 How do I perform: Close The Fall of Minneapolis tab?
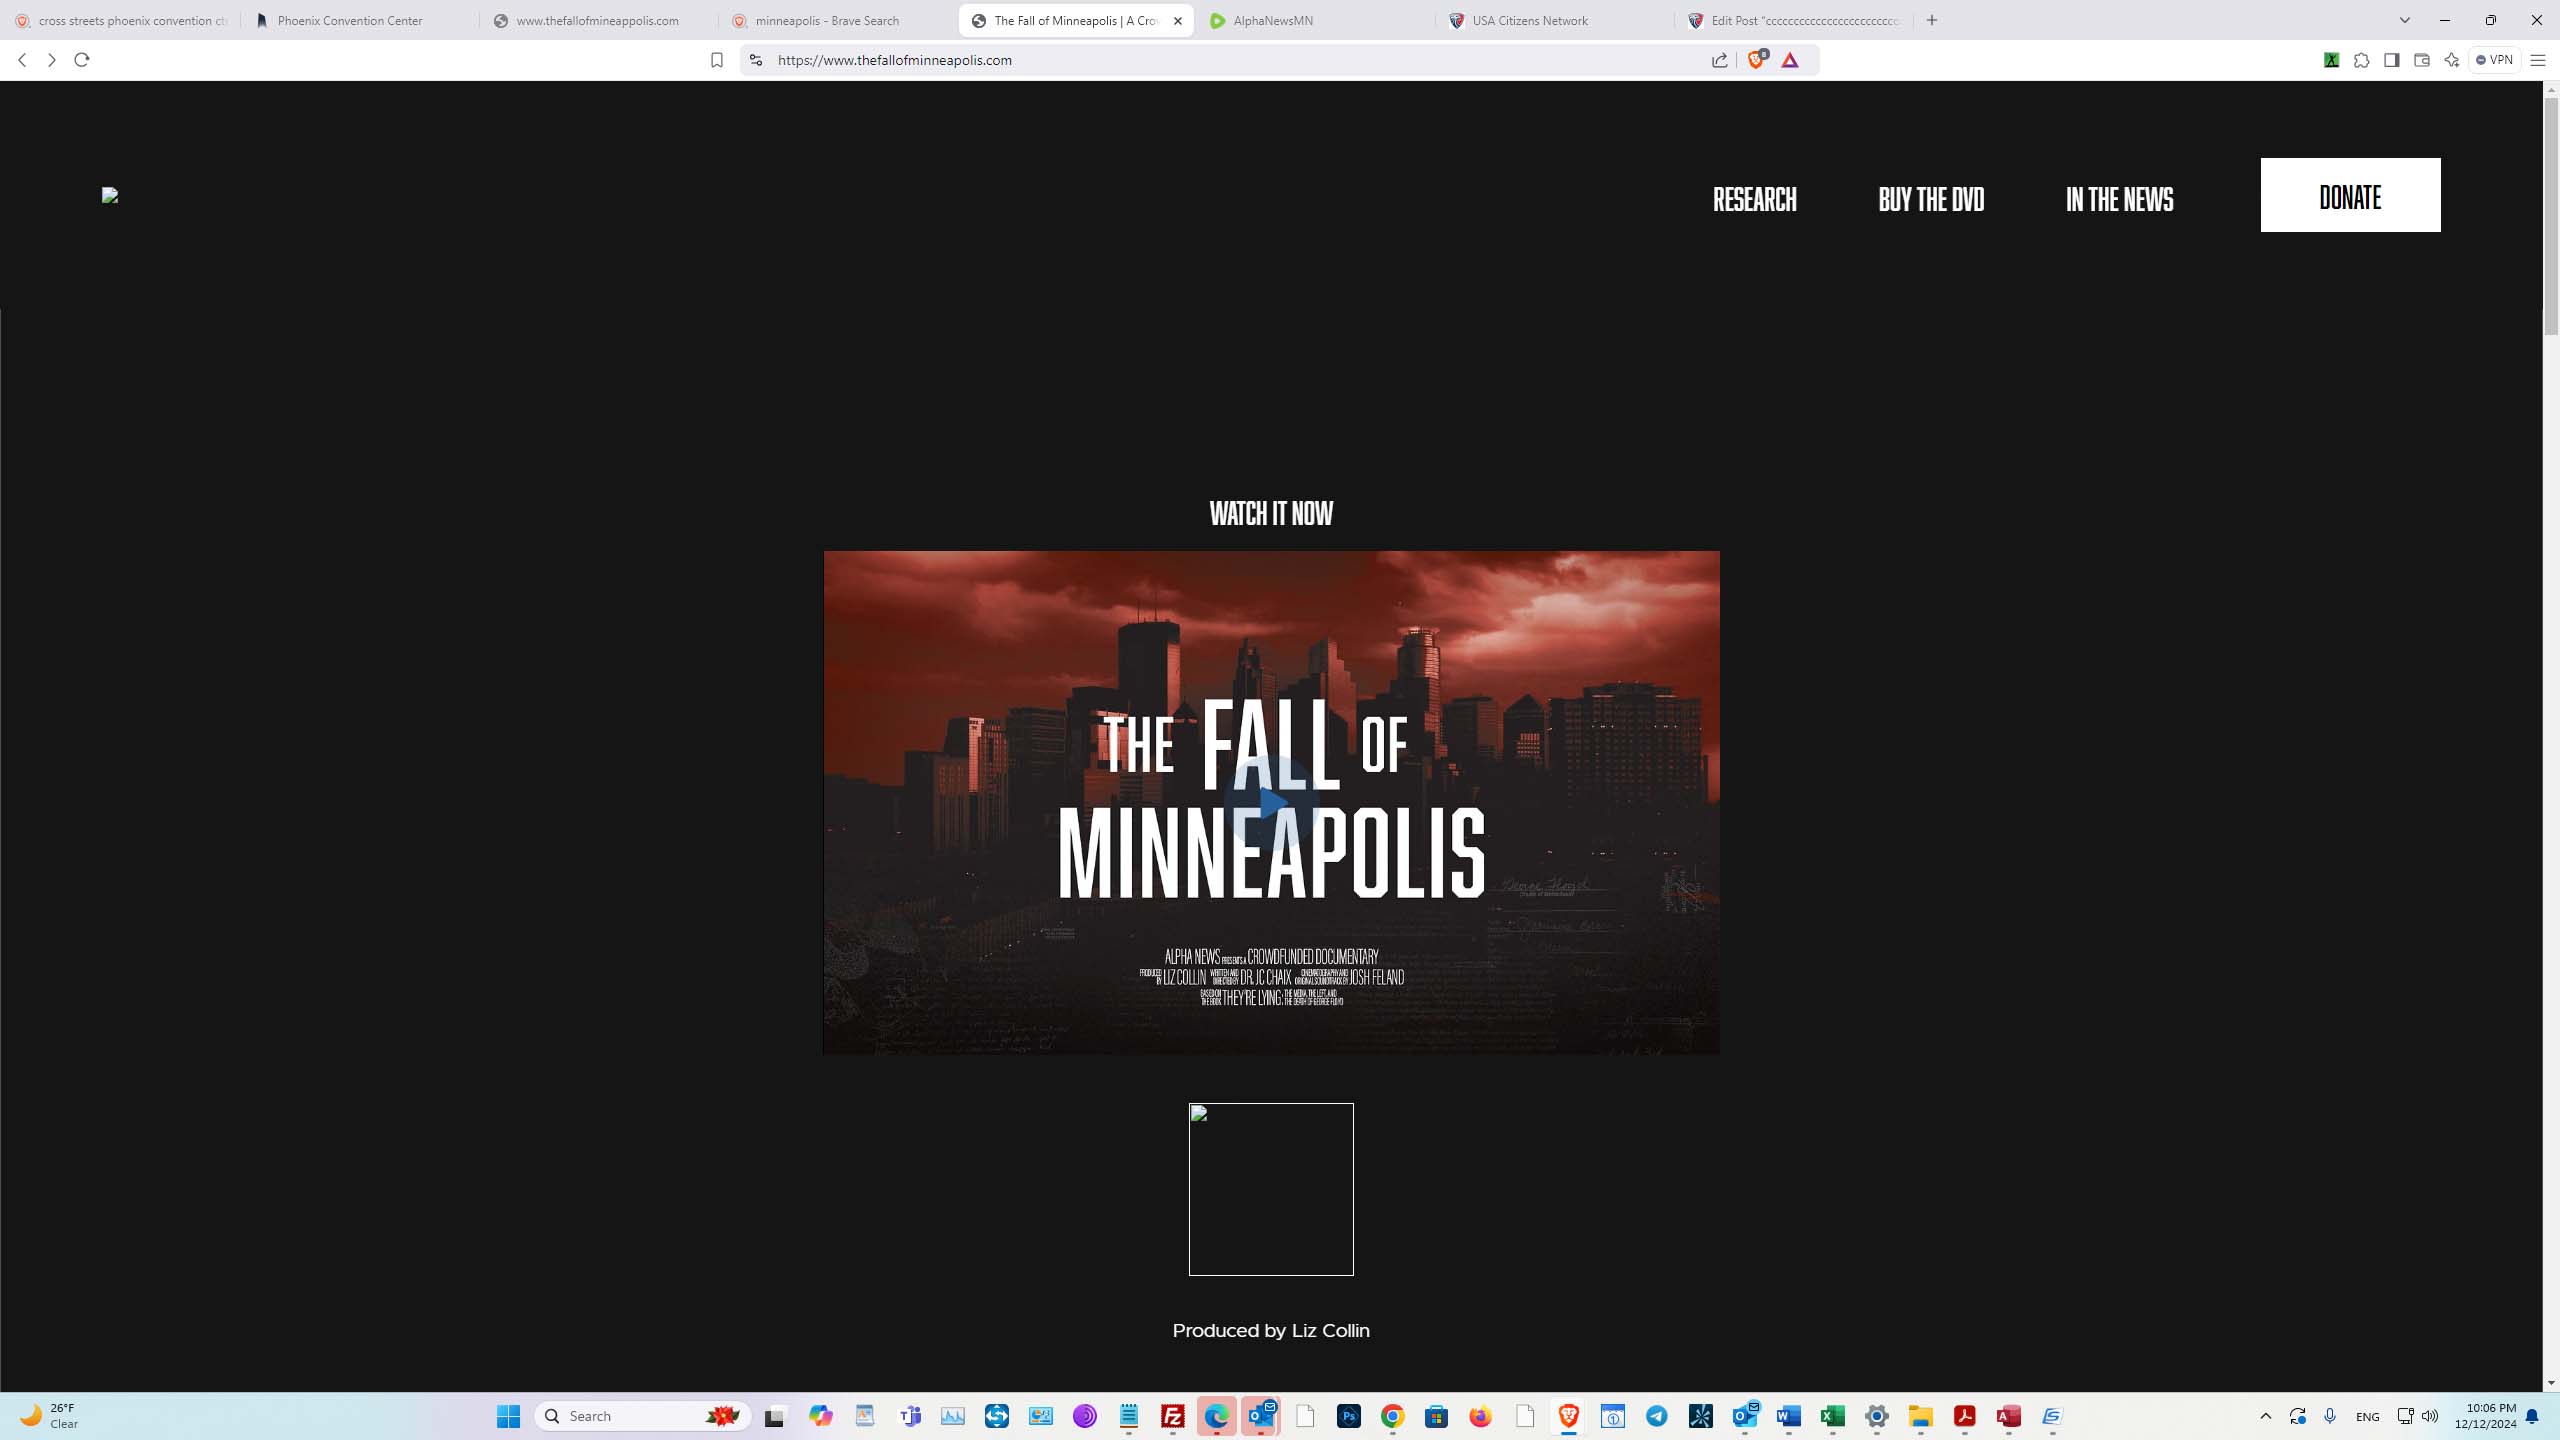1178,20
